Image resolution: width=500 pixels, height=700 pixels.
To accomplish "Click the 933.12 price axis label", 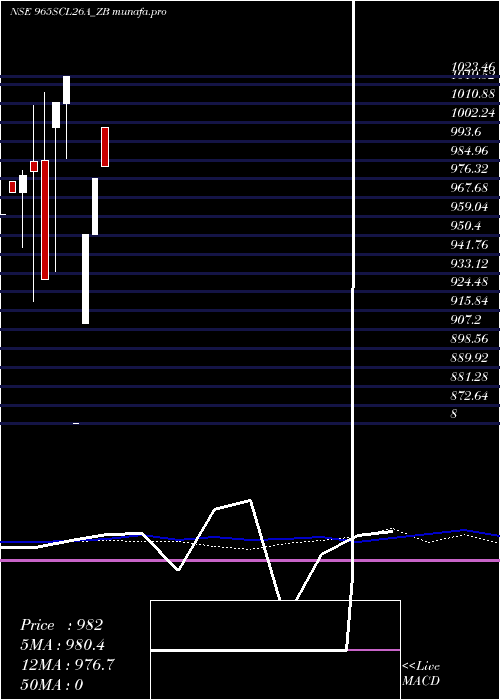I will (469, 263).
